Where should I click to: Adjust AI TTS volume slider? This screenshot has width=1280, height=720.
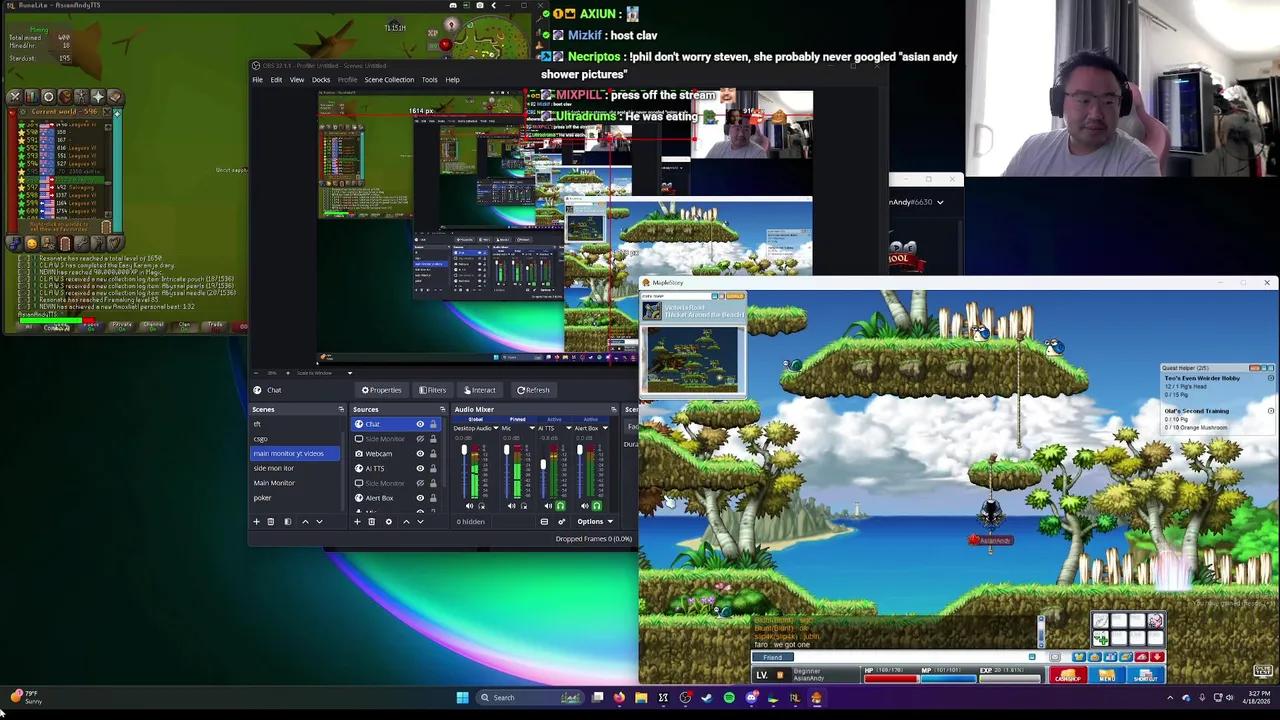pos(543,464)
